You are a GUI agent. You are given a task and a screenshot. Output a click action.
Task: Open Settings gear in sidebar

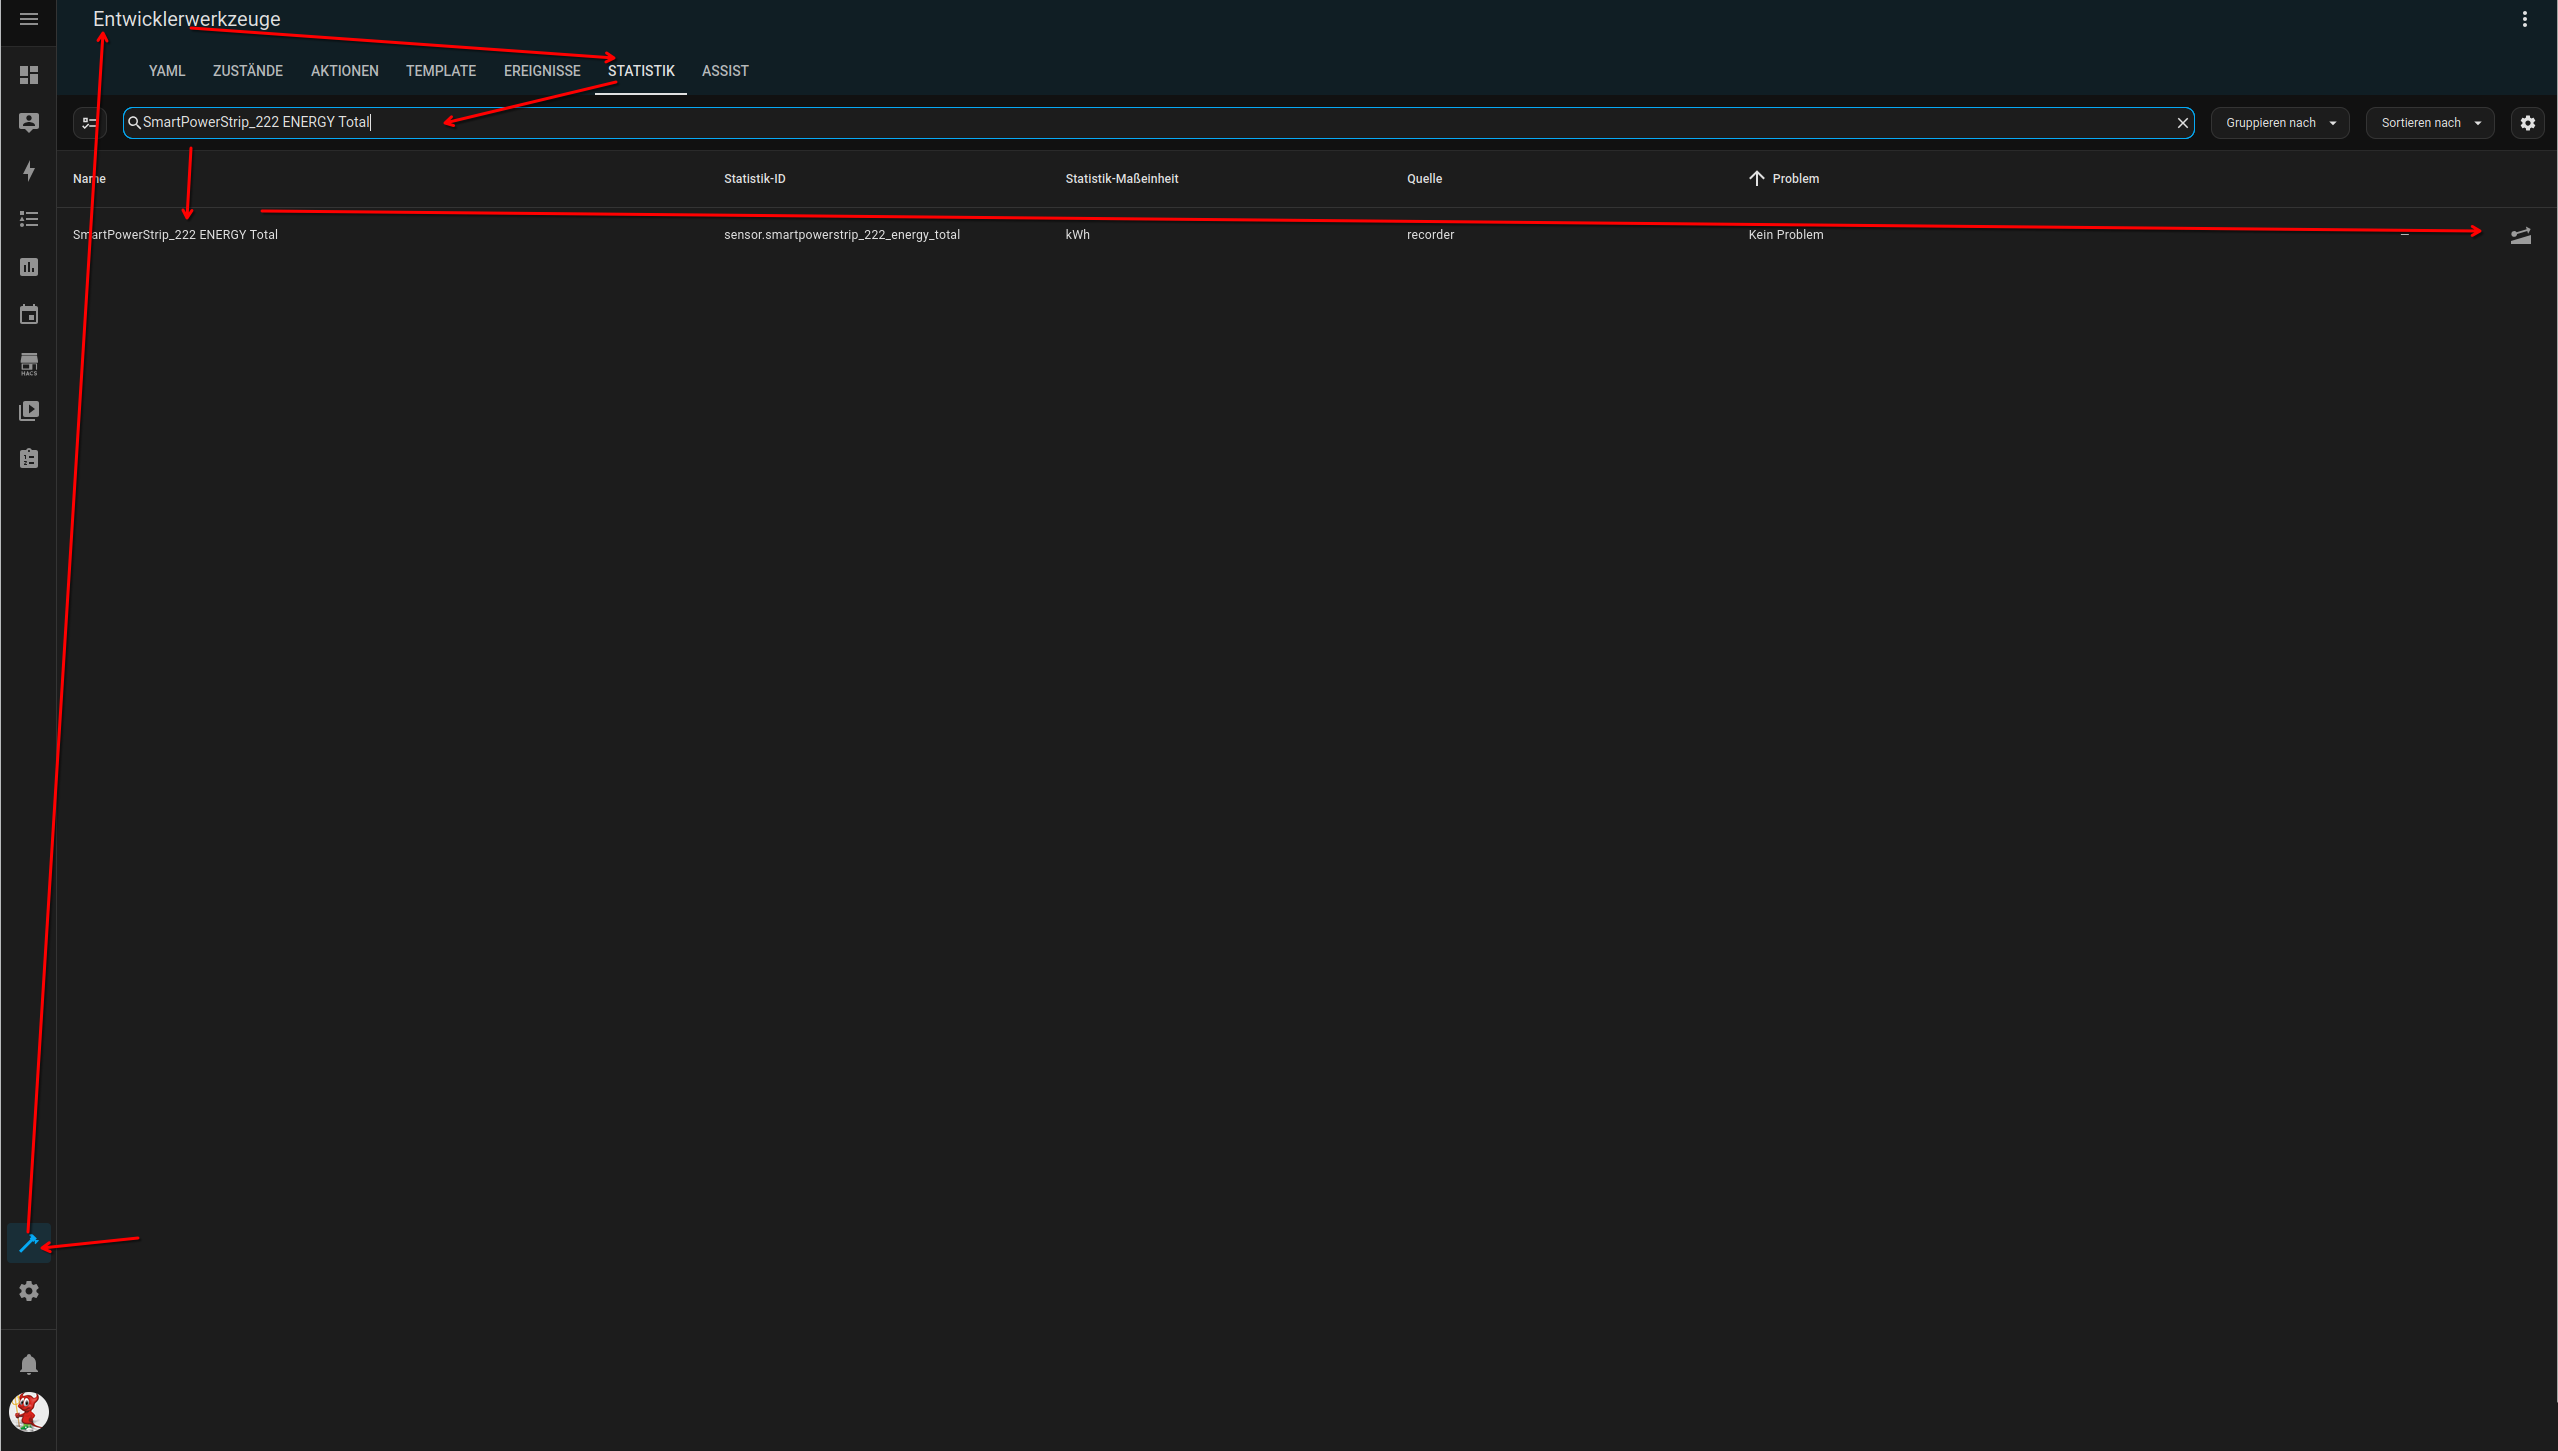29,1291
